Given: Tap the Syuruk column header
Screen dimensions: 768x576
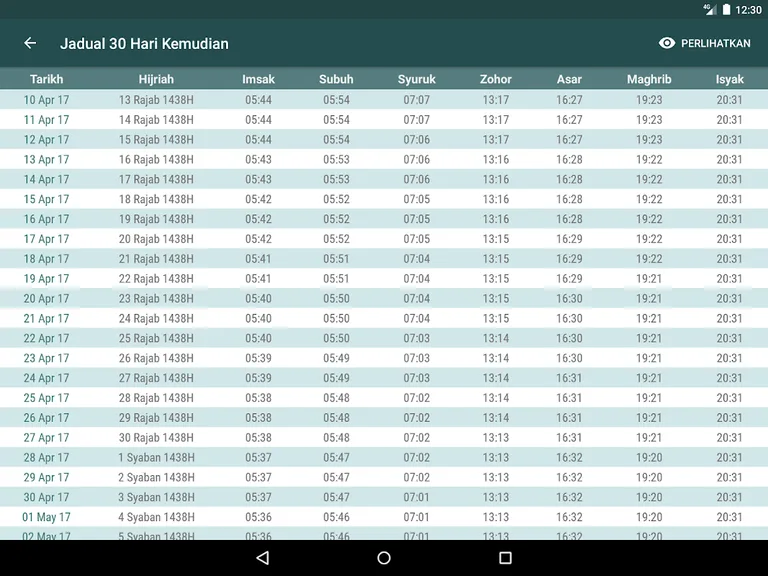Looking at the screenshot, I should pos(416,79).
